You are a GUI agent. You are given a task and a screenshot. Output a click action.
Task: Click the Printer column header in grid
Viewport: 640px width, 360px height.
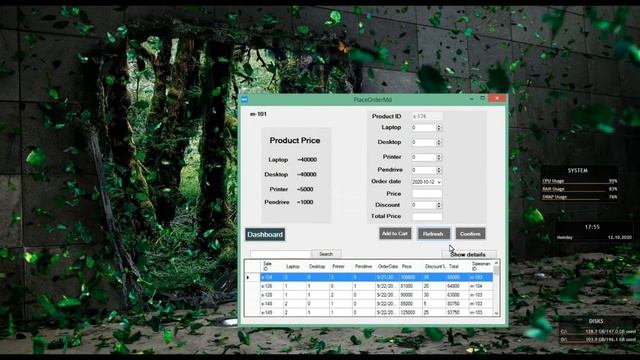click(340, 266)
